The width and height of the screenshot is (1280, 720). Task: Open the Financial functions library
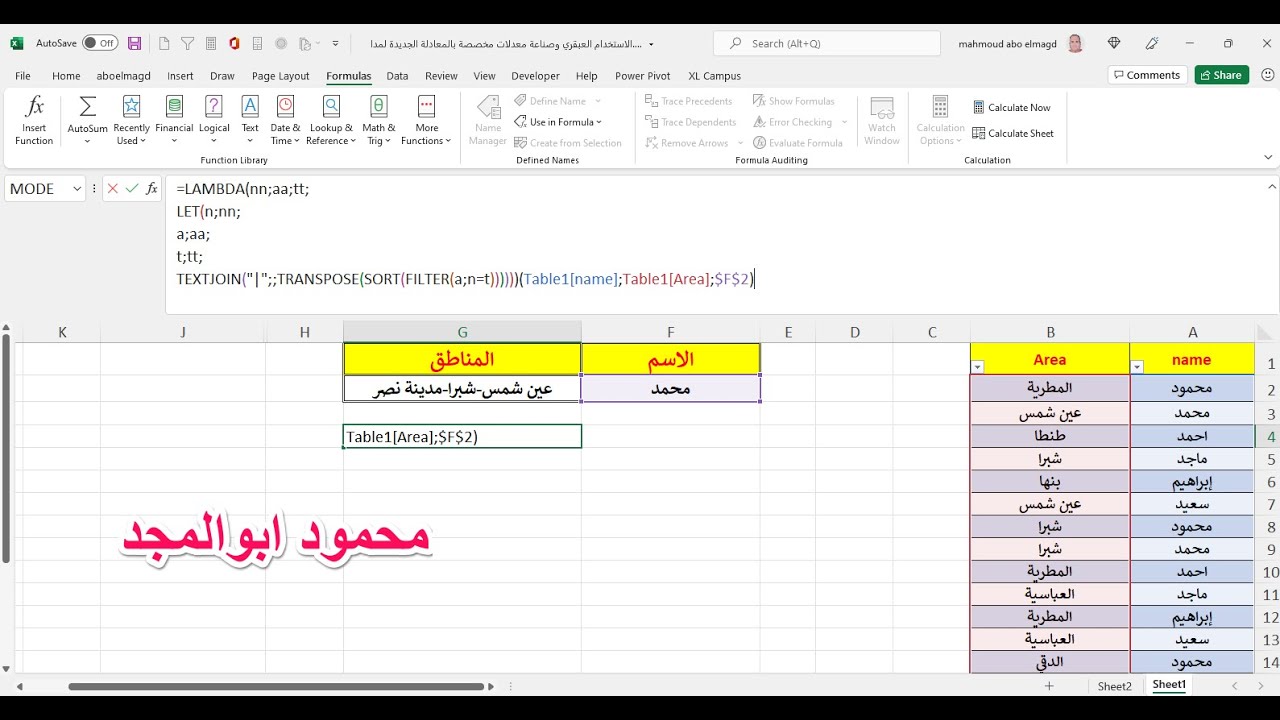click(x=174, y=121)
